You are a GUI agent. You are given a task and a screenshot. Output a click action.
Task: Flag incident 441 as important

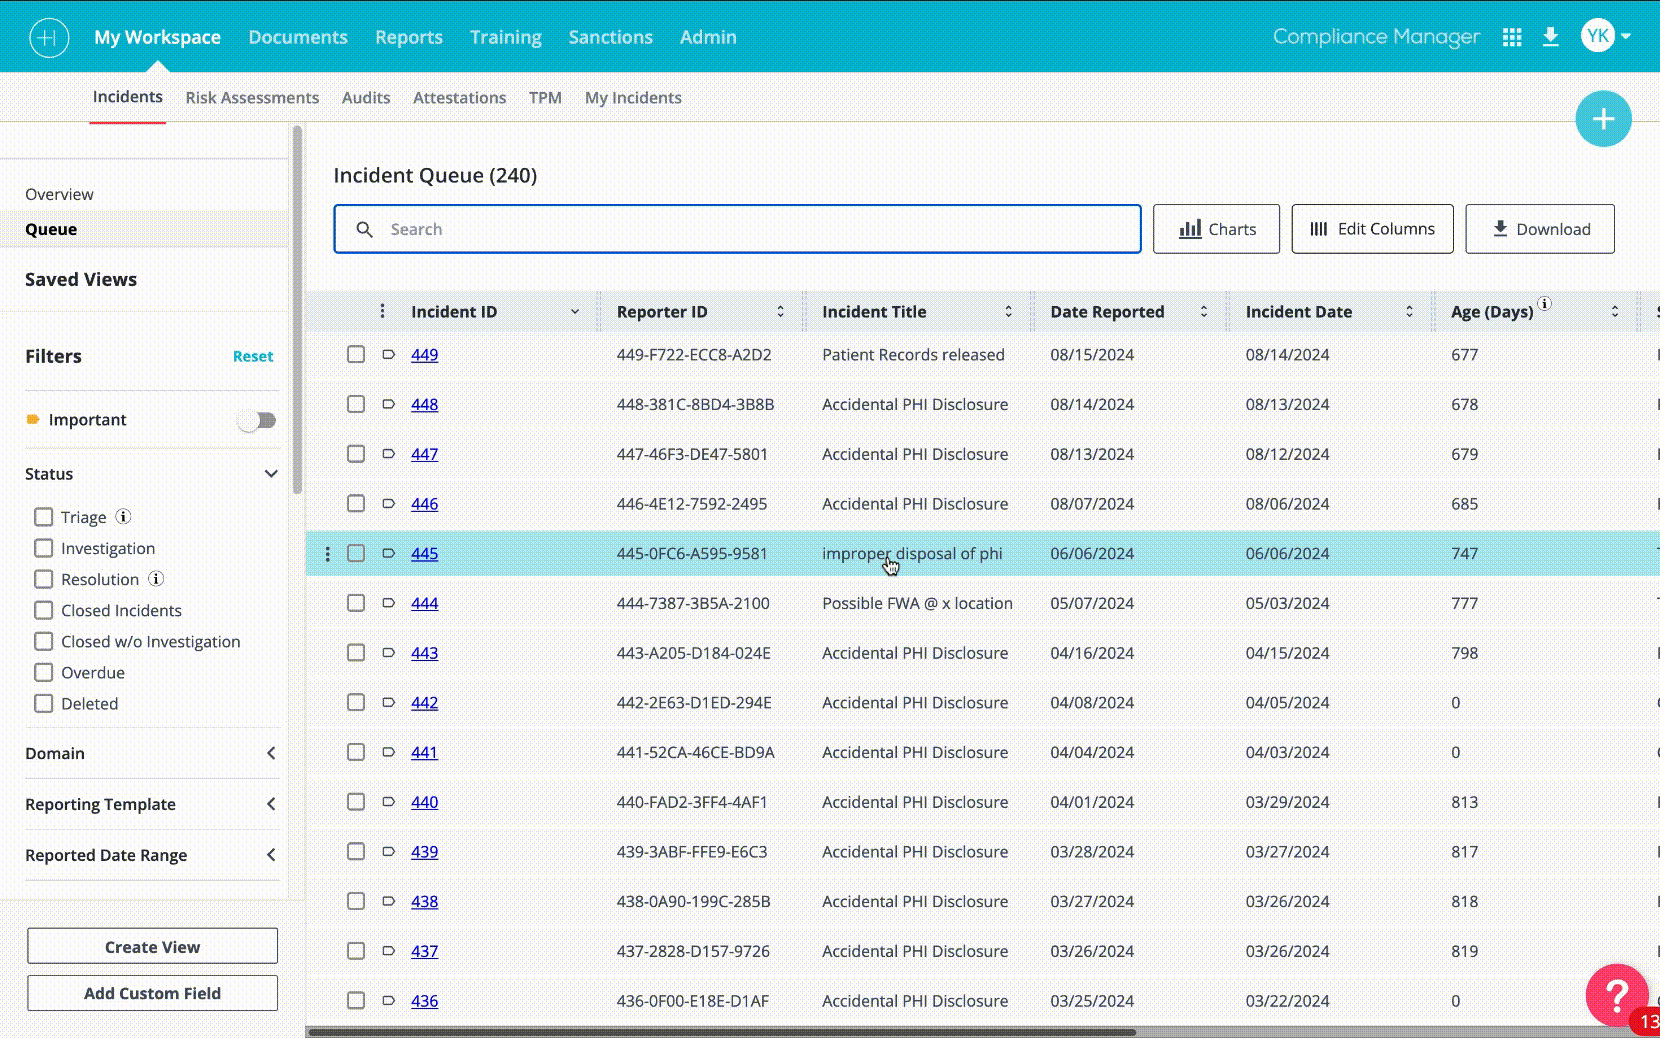click(388, 752)
